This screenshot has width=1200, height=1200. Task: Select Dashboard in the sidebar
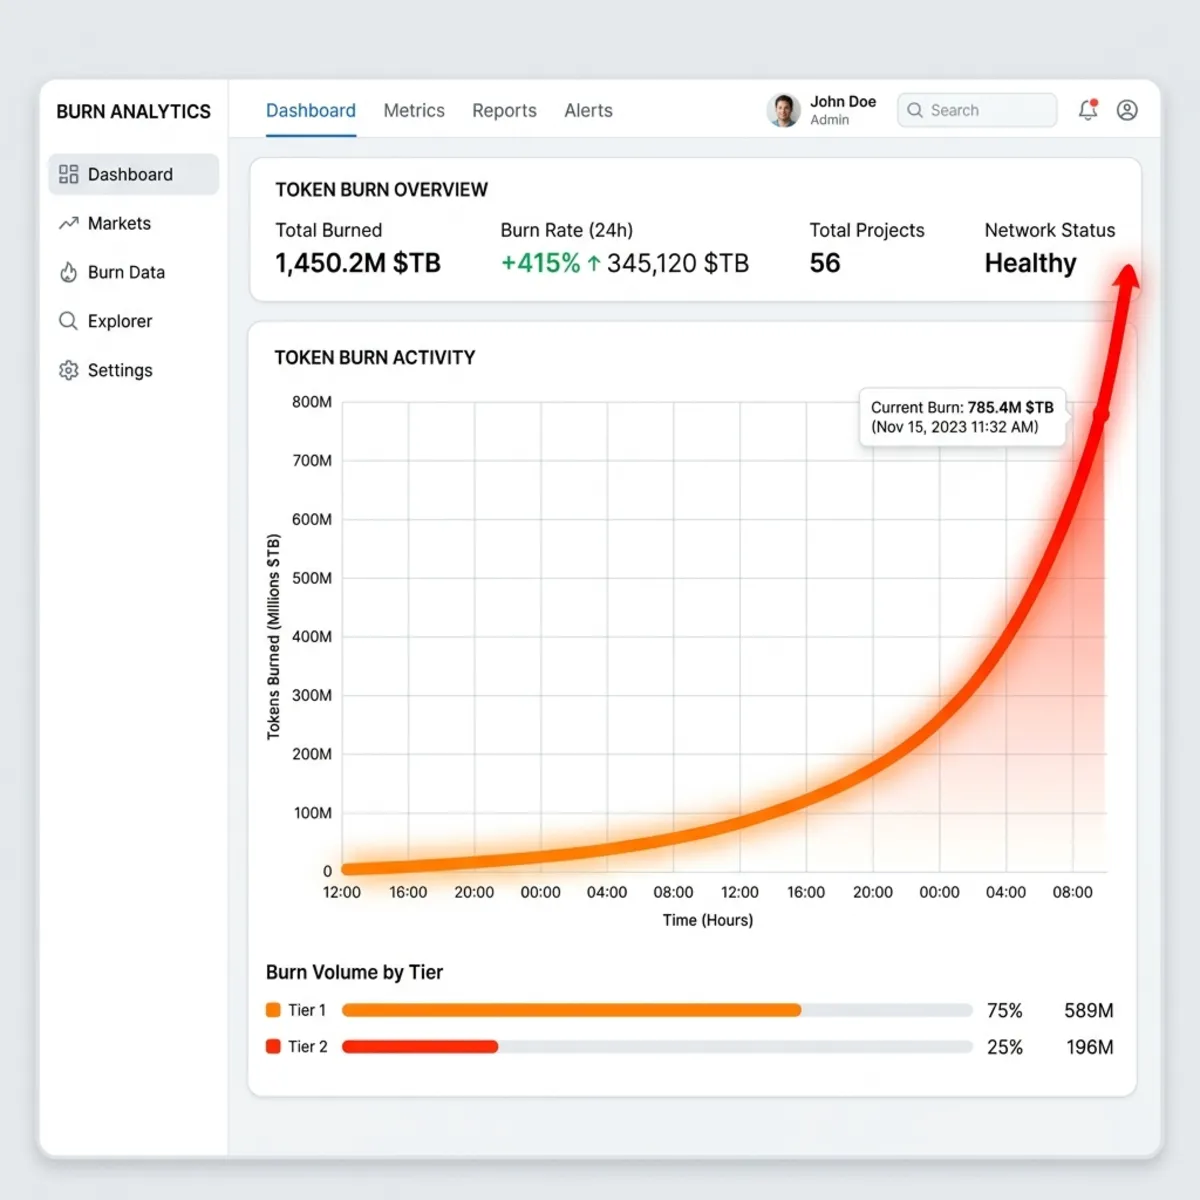(x=134, y=174)
